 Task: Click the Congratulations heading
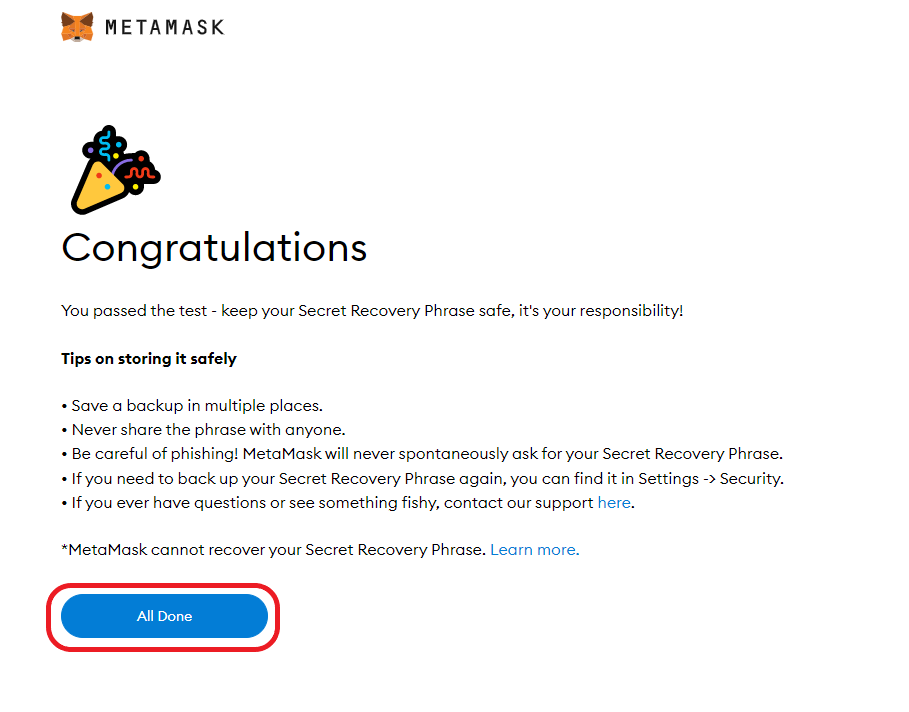pos(214,248)
